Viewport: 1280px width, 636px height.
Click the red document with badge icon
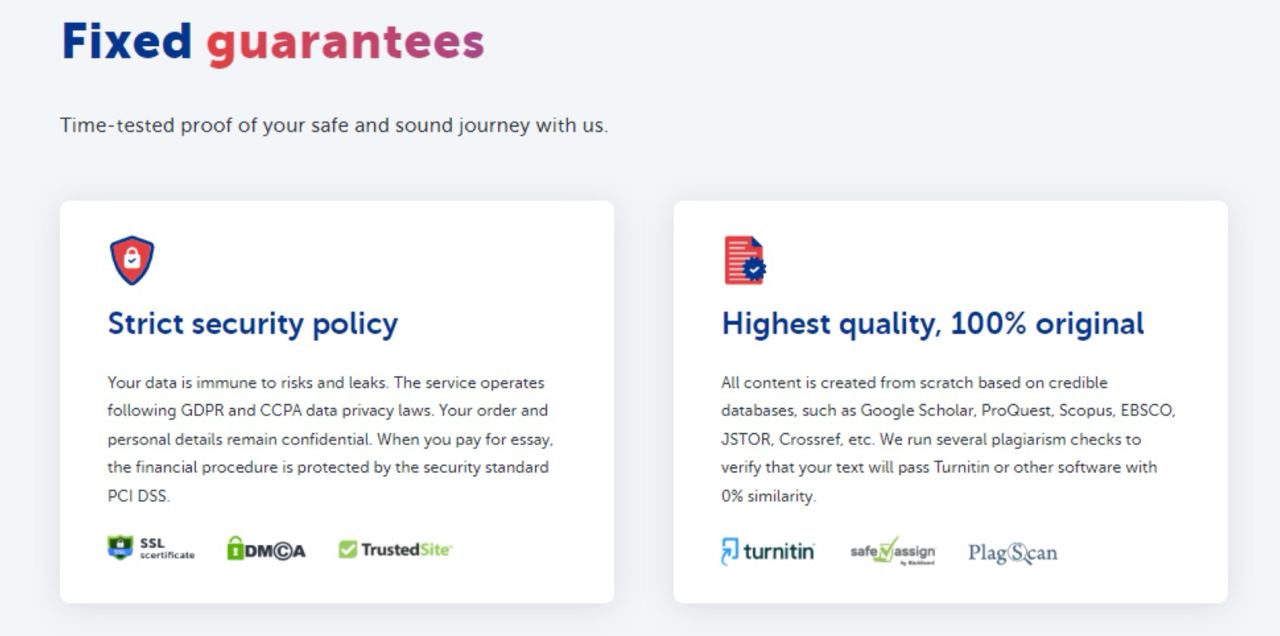tap(745, 260)
